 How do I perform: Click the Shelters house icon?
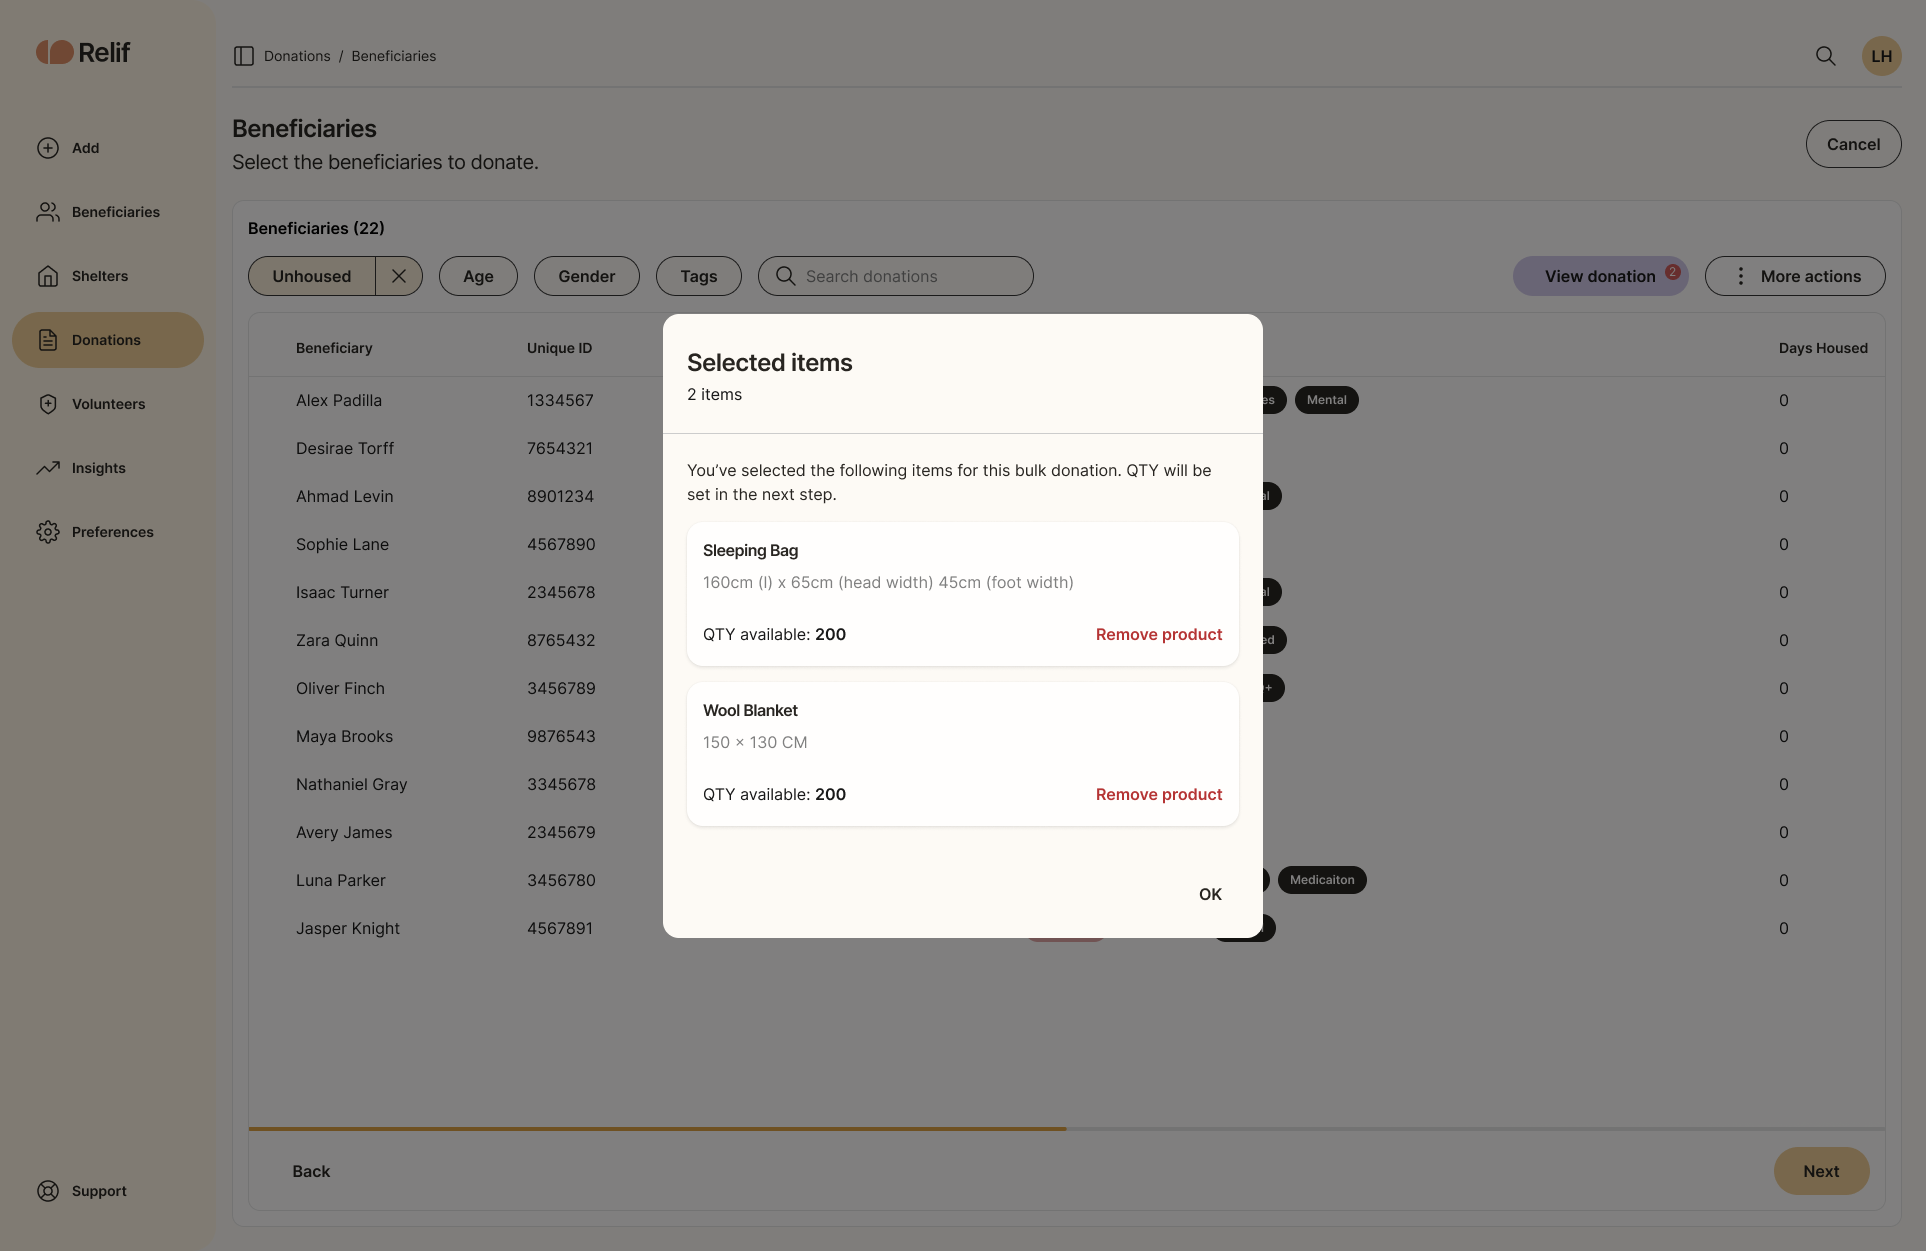pyautogui.click(x=48, y=276)
